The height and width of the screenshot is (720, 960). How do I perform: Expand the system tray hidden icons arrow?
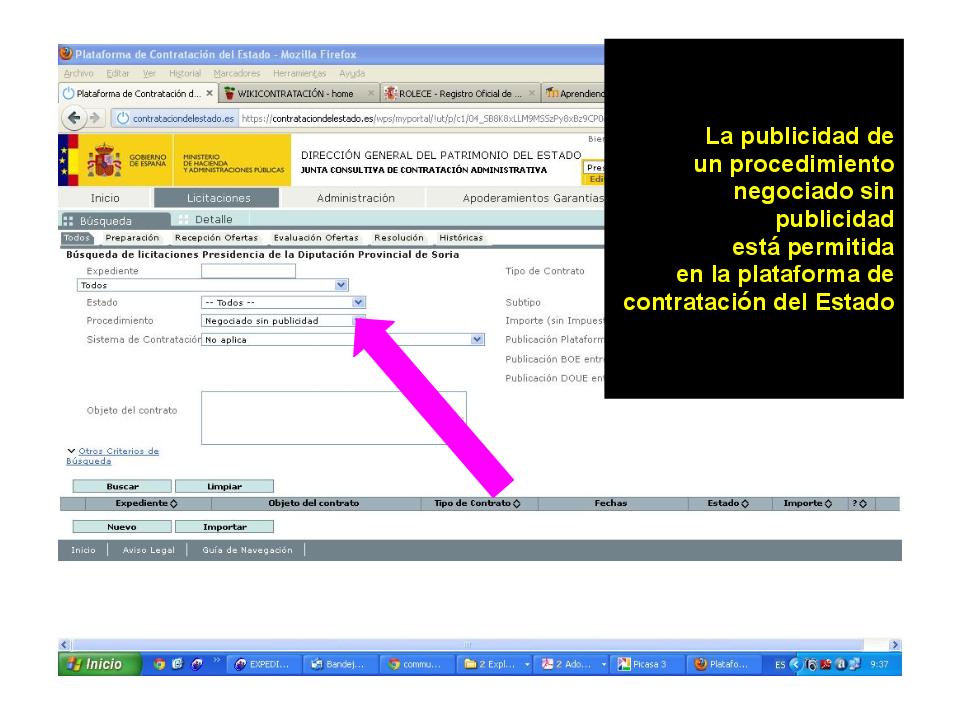click(x=795, y=664)
